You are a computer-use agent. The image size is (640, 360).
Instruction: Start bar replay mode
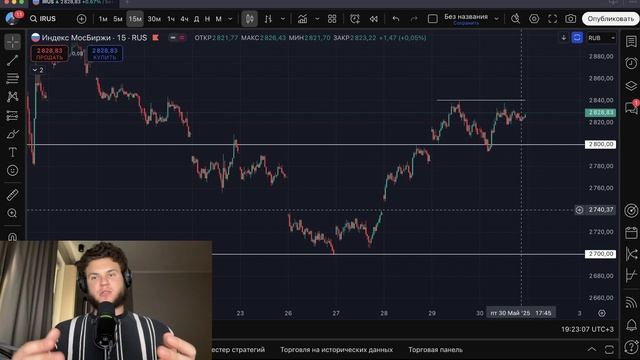pos(373,19)
